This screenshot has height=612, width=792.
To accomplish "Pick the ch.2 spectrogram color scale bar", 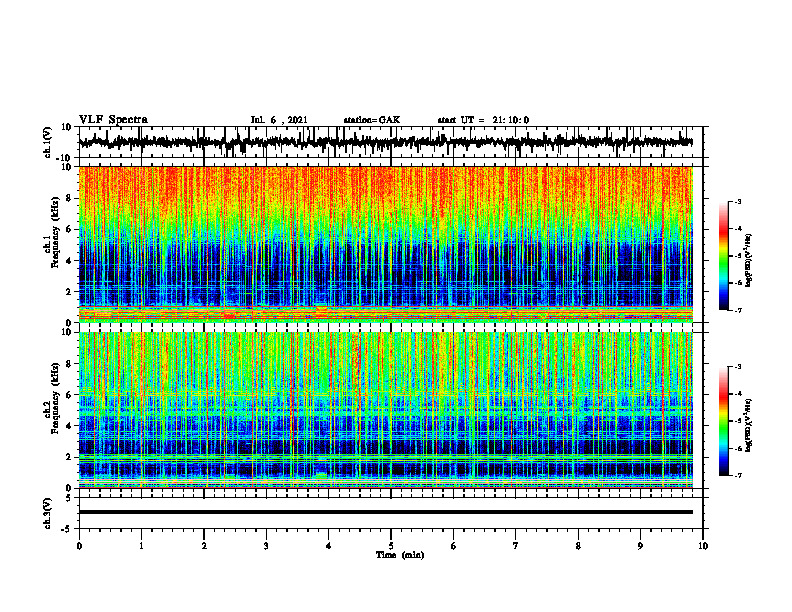I will point(723,421).
